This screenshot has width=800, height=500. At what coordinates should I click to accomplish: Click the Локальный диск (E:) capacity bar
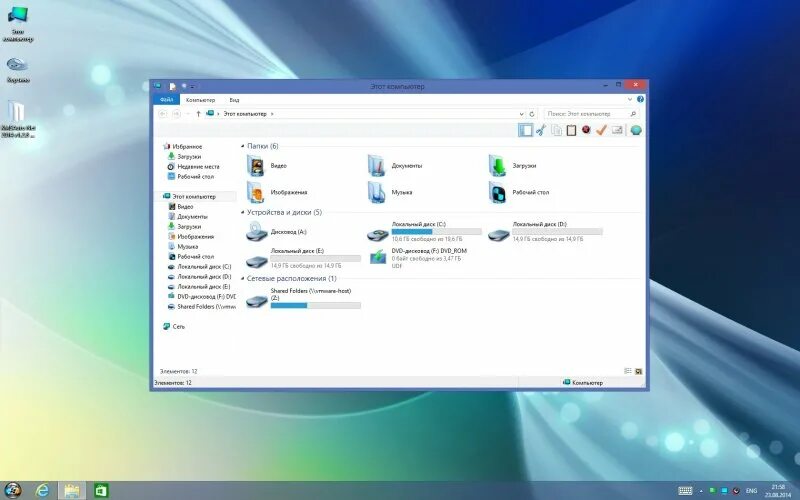[x=315, y=259]
